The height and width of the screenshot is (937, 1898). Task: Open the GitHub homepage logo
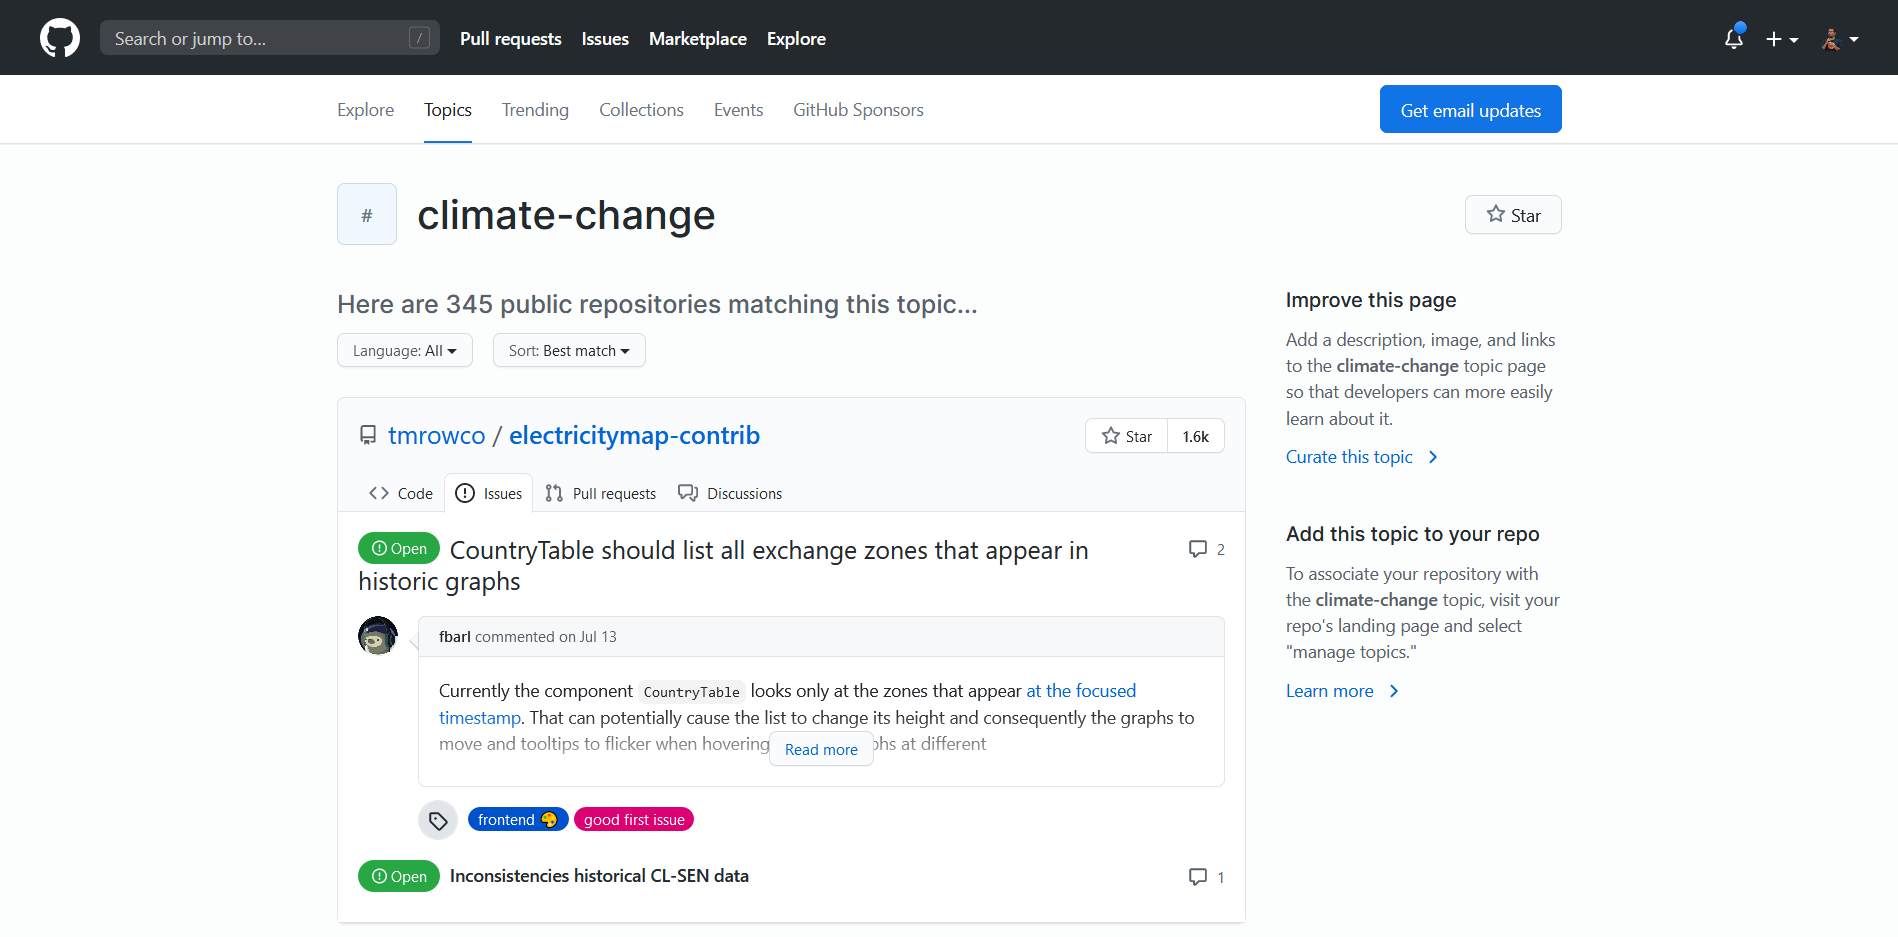pyautogui.click(x=60, y=38)
